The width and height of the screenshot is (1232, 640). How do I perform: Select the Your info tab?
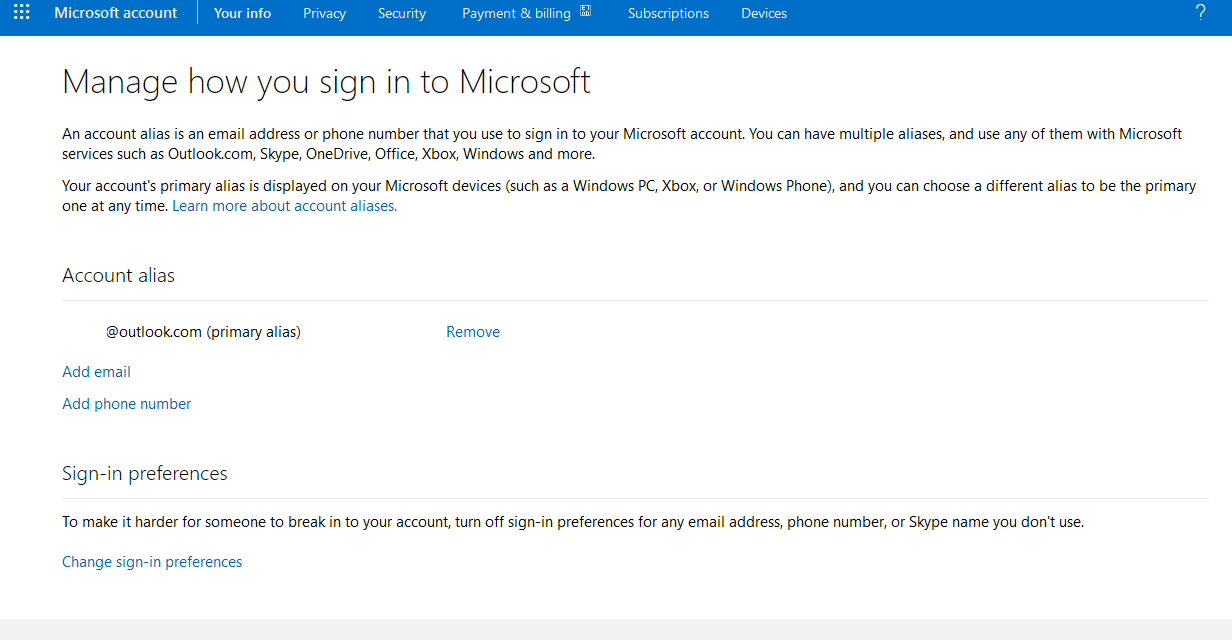pos(242,13)
